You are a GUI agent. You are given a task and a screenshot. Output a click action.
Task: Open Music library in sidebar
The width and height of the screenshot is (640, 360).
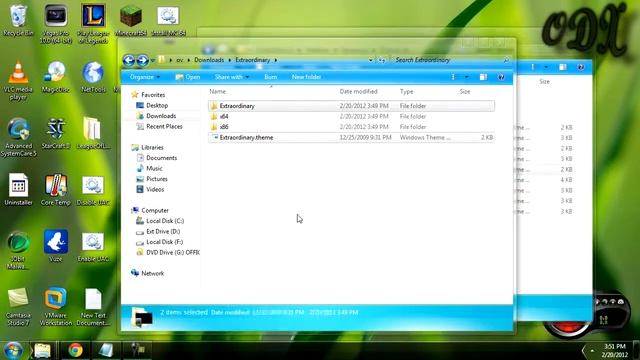click(x=149, y=169)
